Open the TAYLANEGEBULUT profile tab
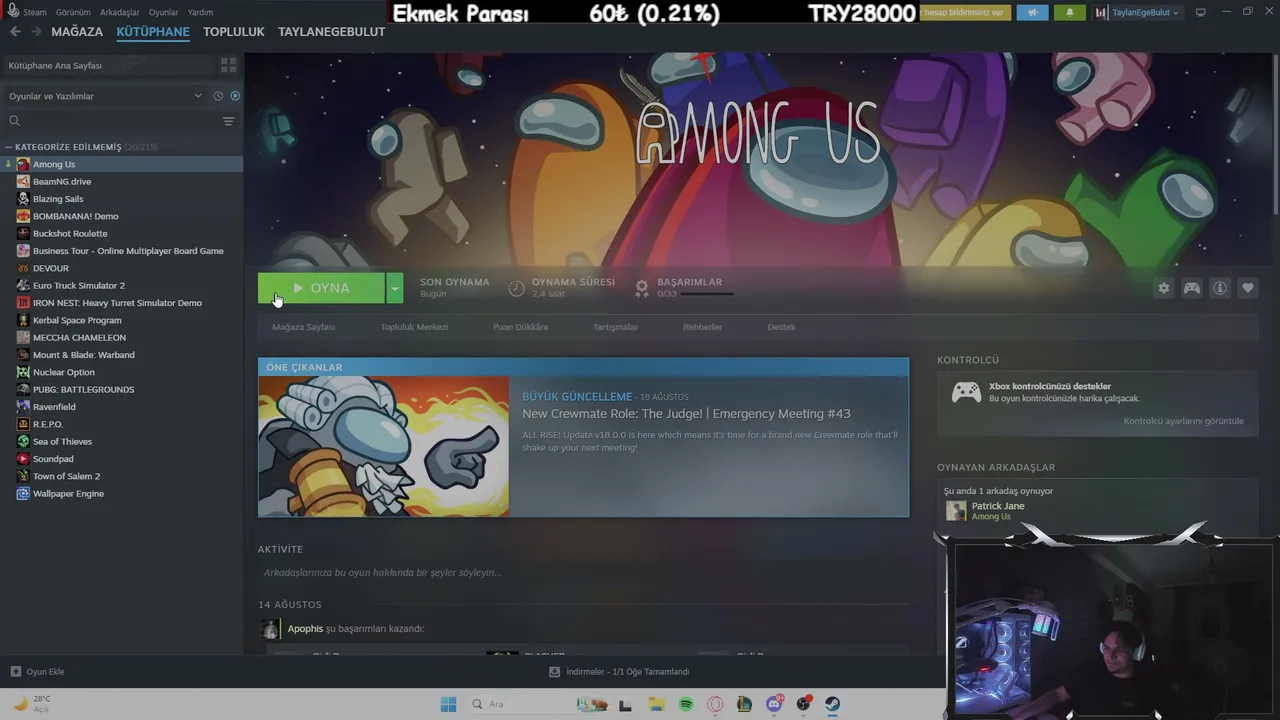 (332, 32)
